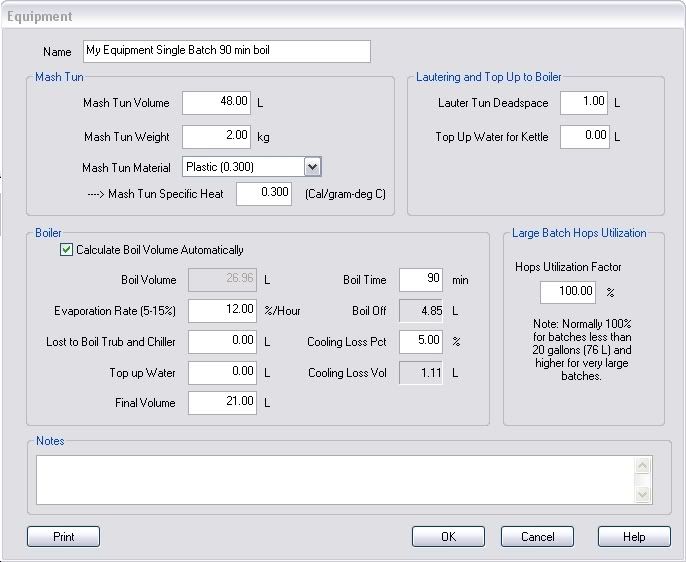Click the Evaporation Rate (5-15%) label

pos(115,311)
